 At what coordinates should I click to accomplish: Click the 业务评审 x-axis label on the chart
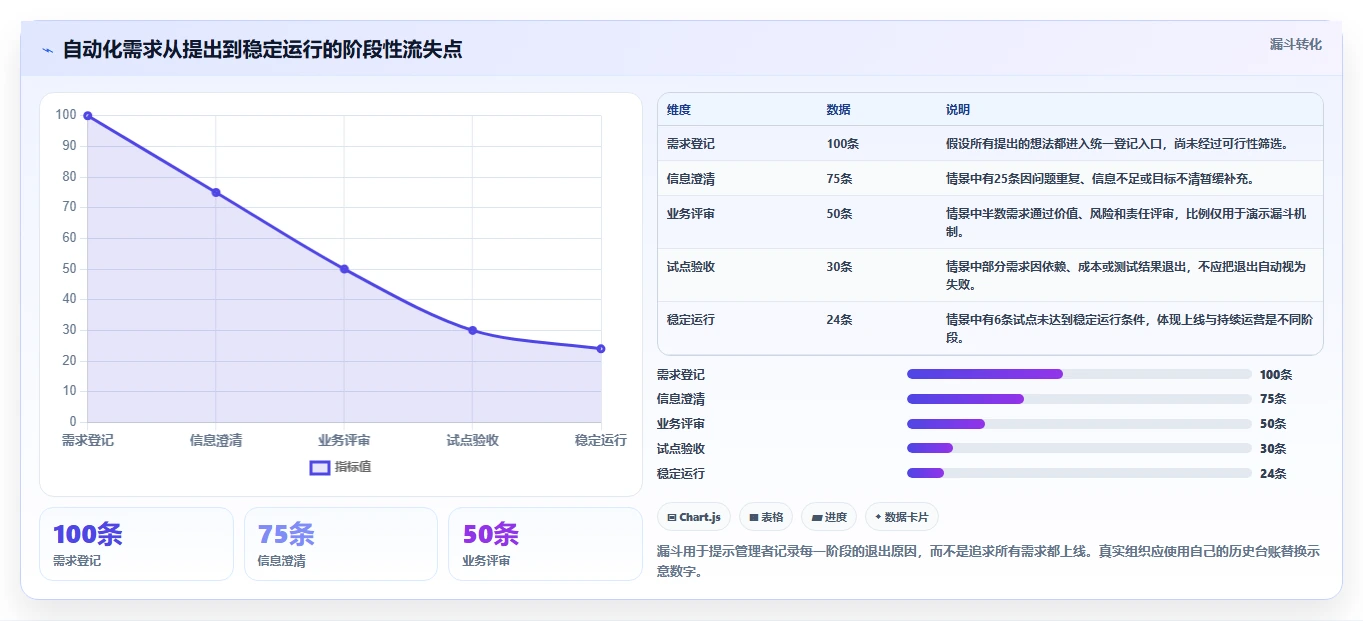point(344,440)
